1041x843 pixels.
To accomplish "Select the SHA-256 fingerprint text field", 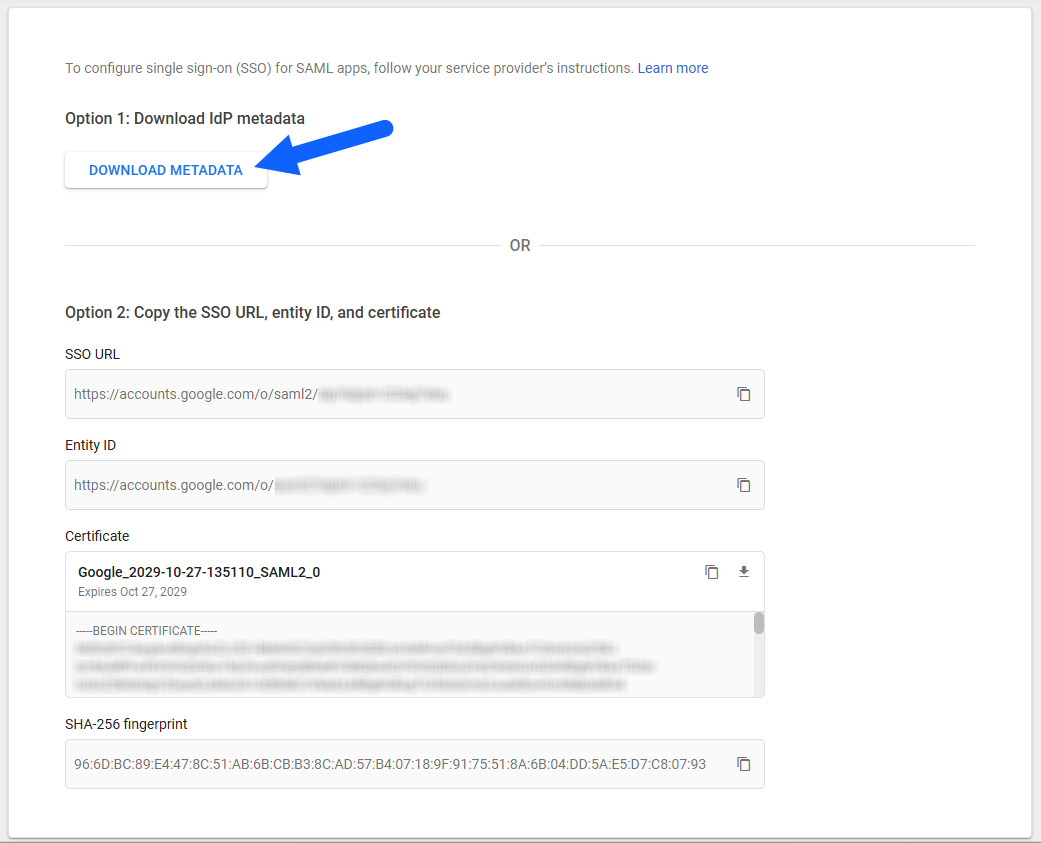I will (x=390, y=764).
